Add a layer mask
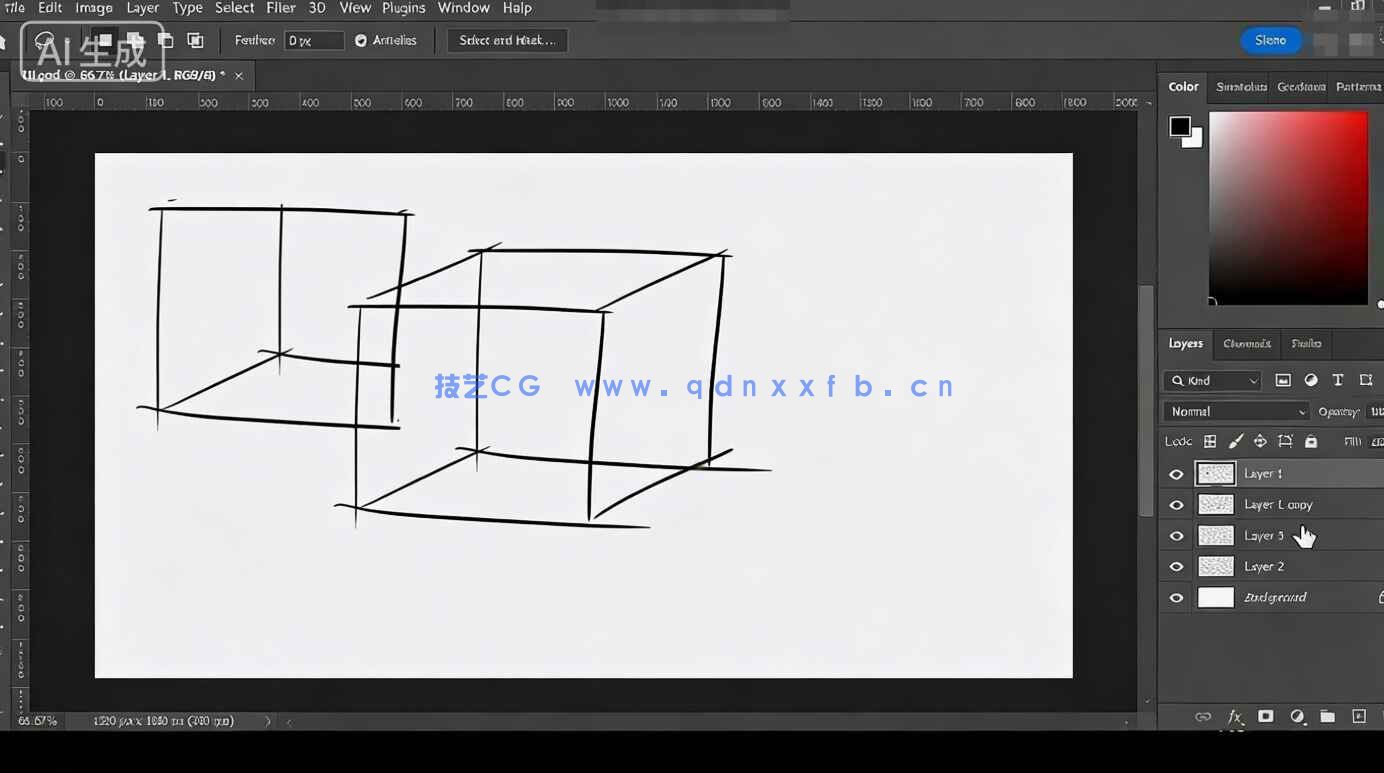This screenshot has width=1384, height=773. tap(1266, 717)
